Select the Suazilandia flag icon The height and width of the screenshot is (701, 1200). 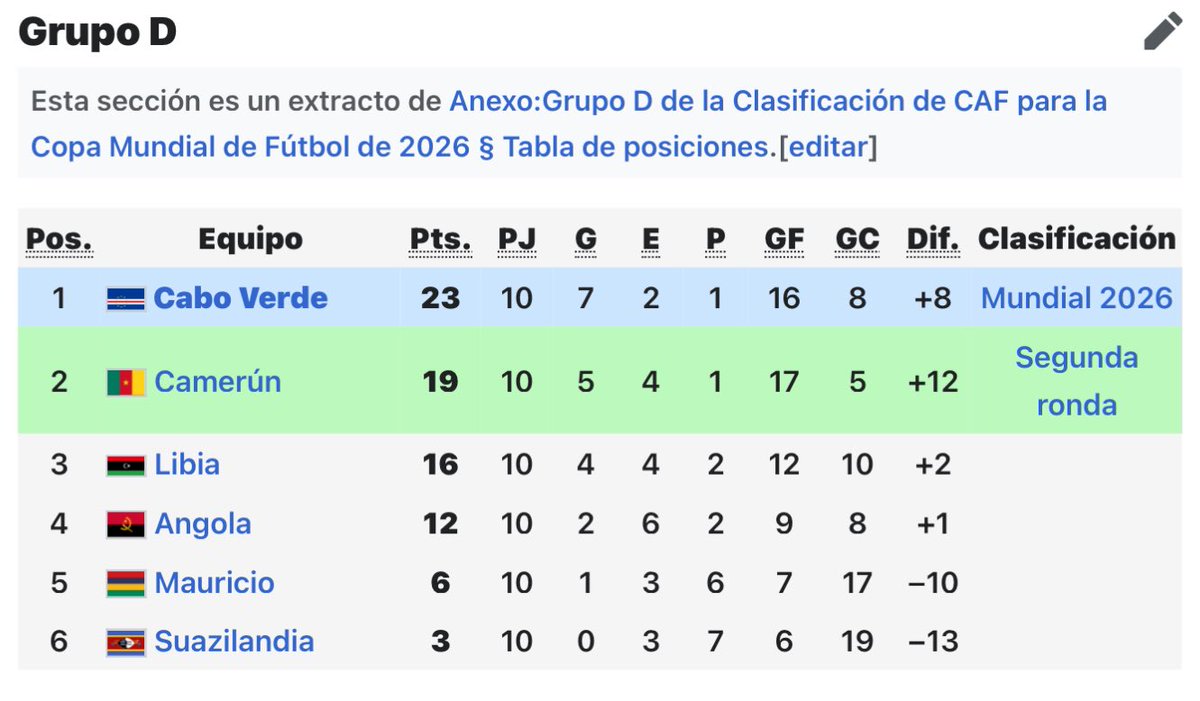(x=126, y=642)
